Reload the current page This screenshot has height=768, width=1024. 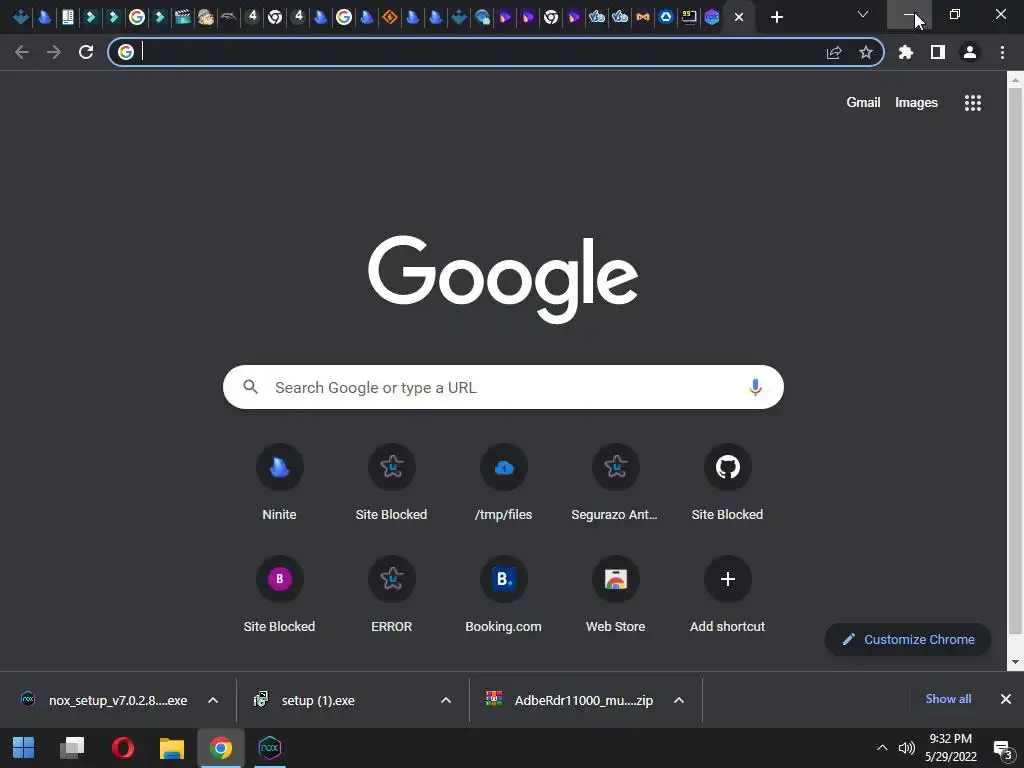[x=86, y=52]
